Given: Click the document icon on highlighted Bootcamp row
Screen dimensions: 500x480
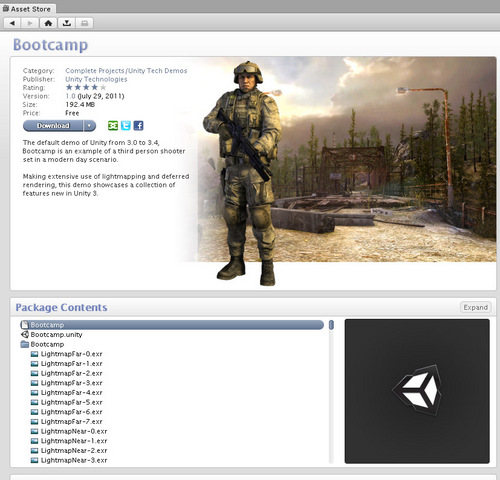Looking at the screenshot, I should (25, 325).
